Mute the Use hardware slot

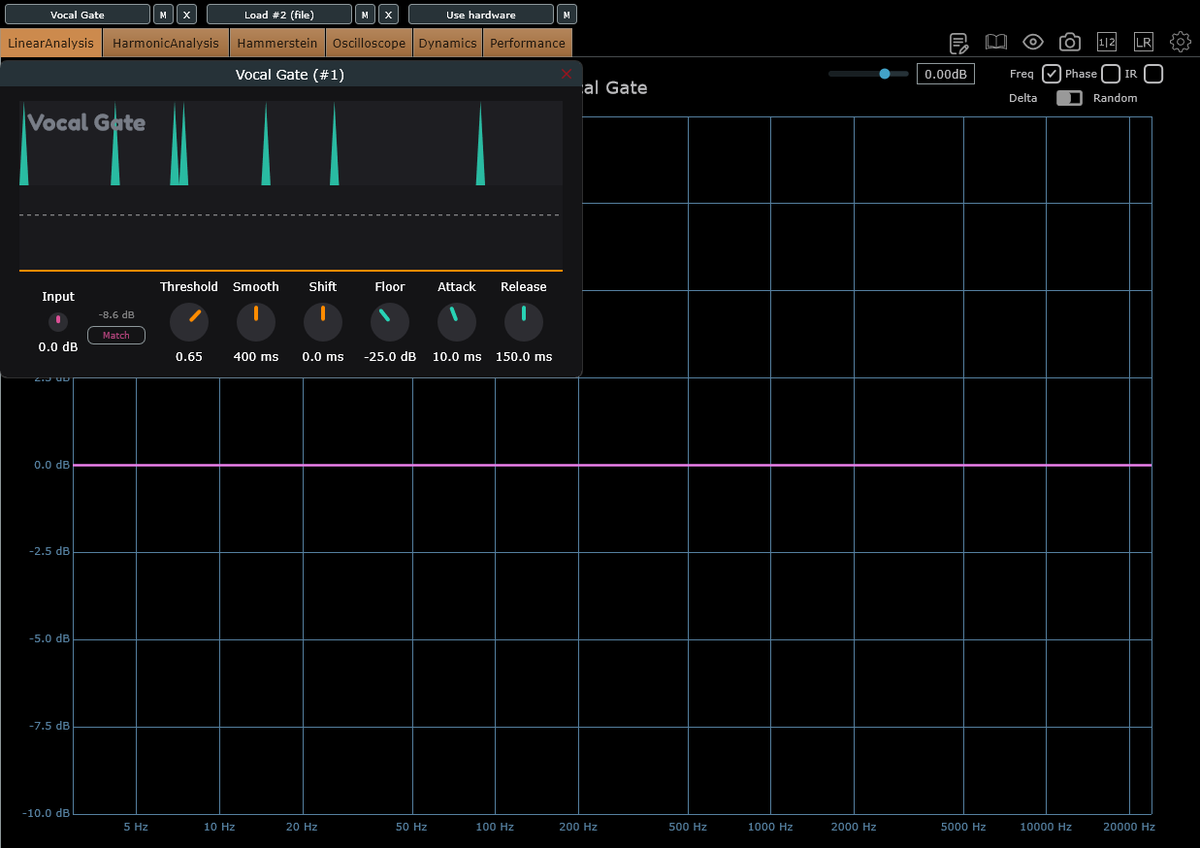(x=567, y=14)
